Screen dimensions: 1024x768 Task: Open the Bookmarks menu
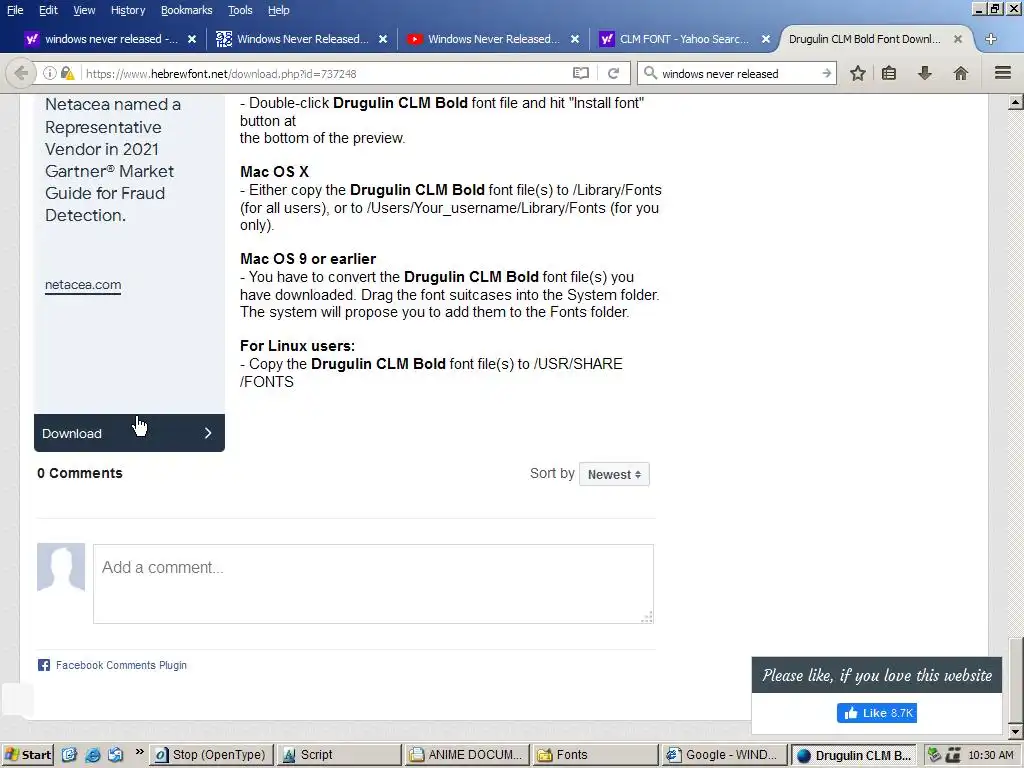186,10
